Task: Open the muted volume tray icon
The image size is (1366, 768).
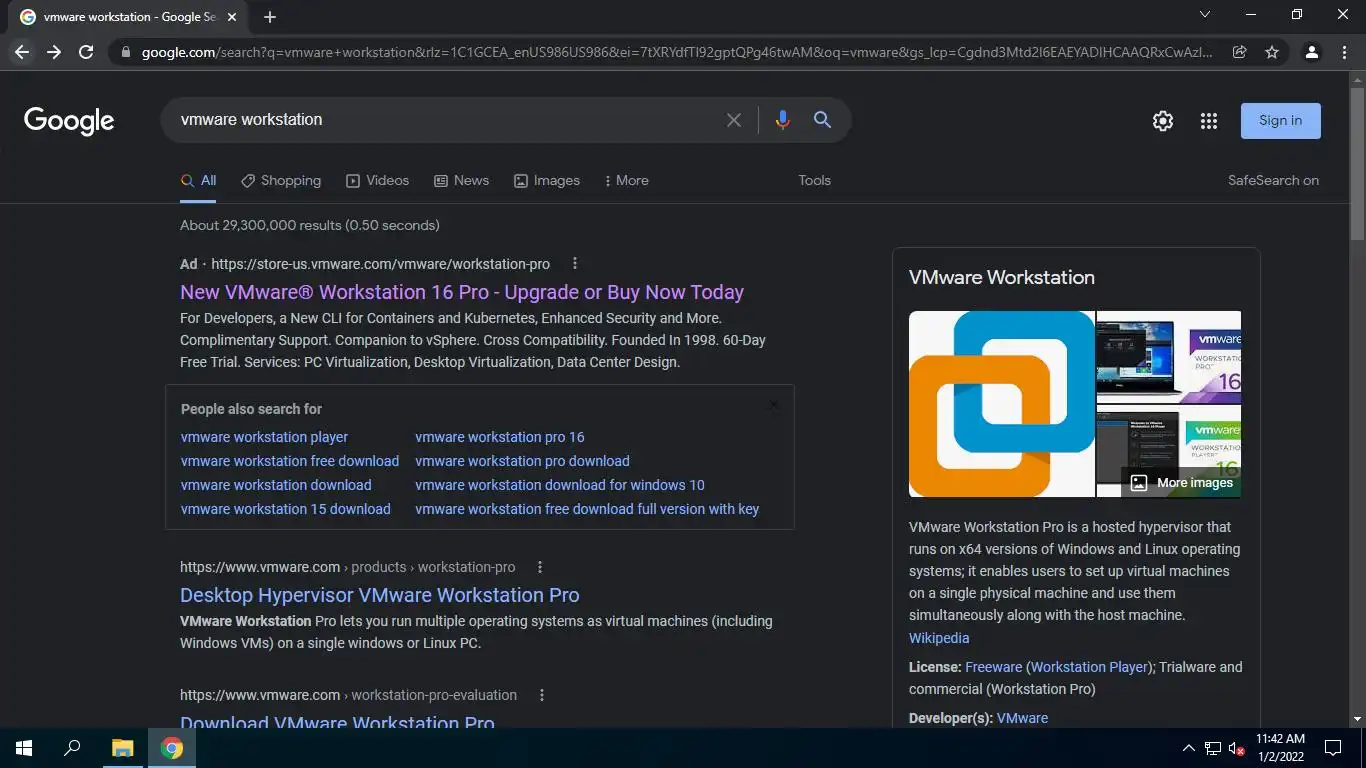Action: pos(1237,748)
